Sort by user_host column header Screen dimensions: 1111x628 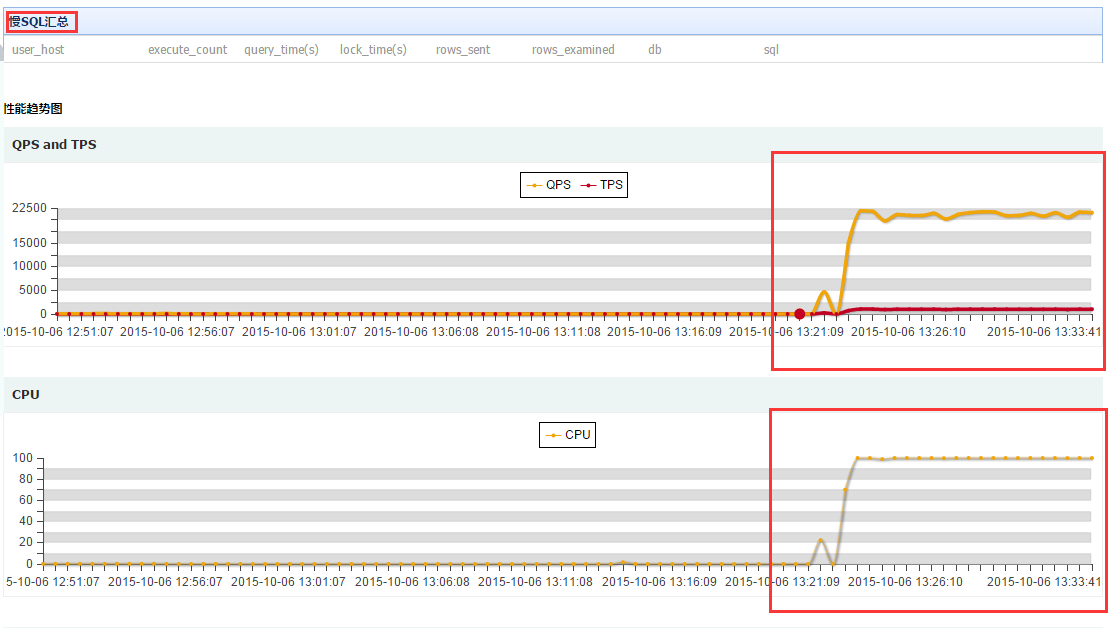pos(38,49)
